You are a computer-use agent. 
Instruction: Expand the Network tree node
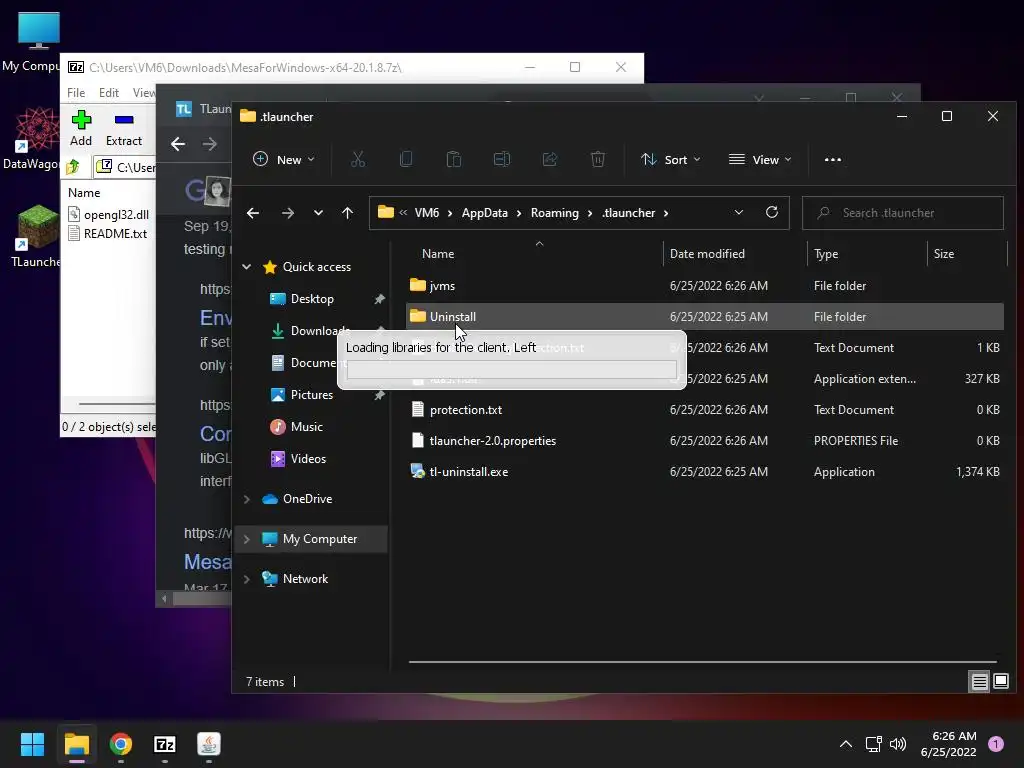[247, 579]
